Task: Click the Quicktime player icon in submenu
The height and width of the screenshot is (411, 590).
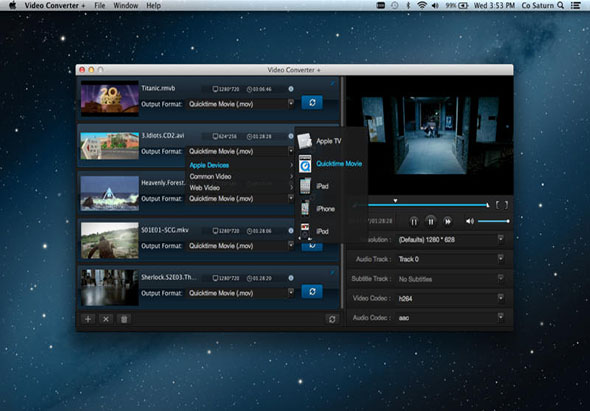Action: 305,164
